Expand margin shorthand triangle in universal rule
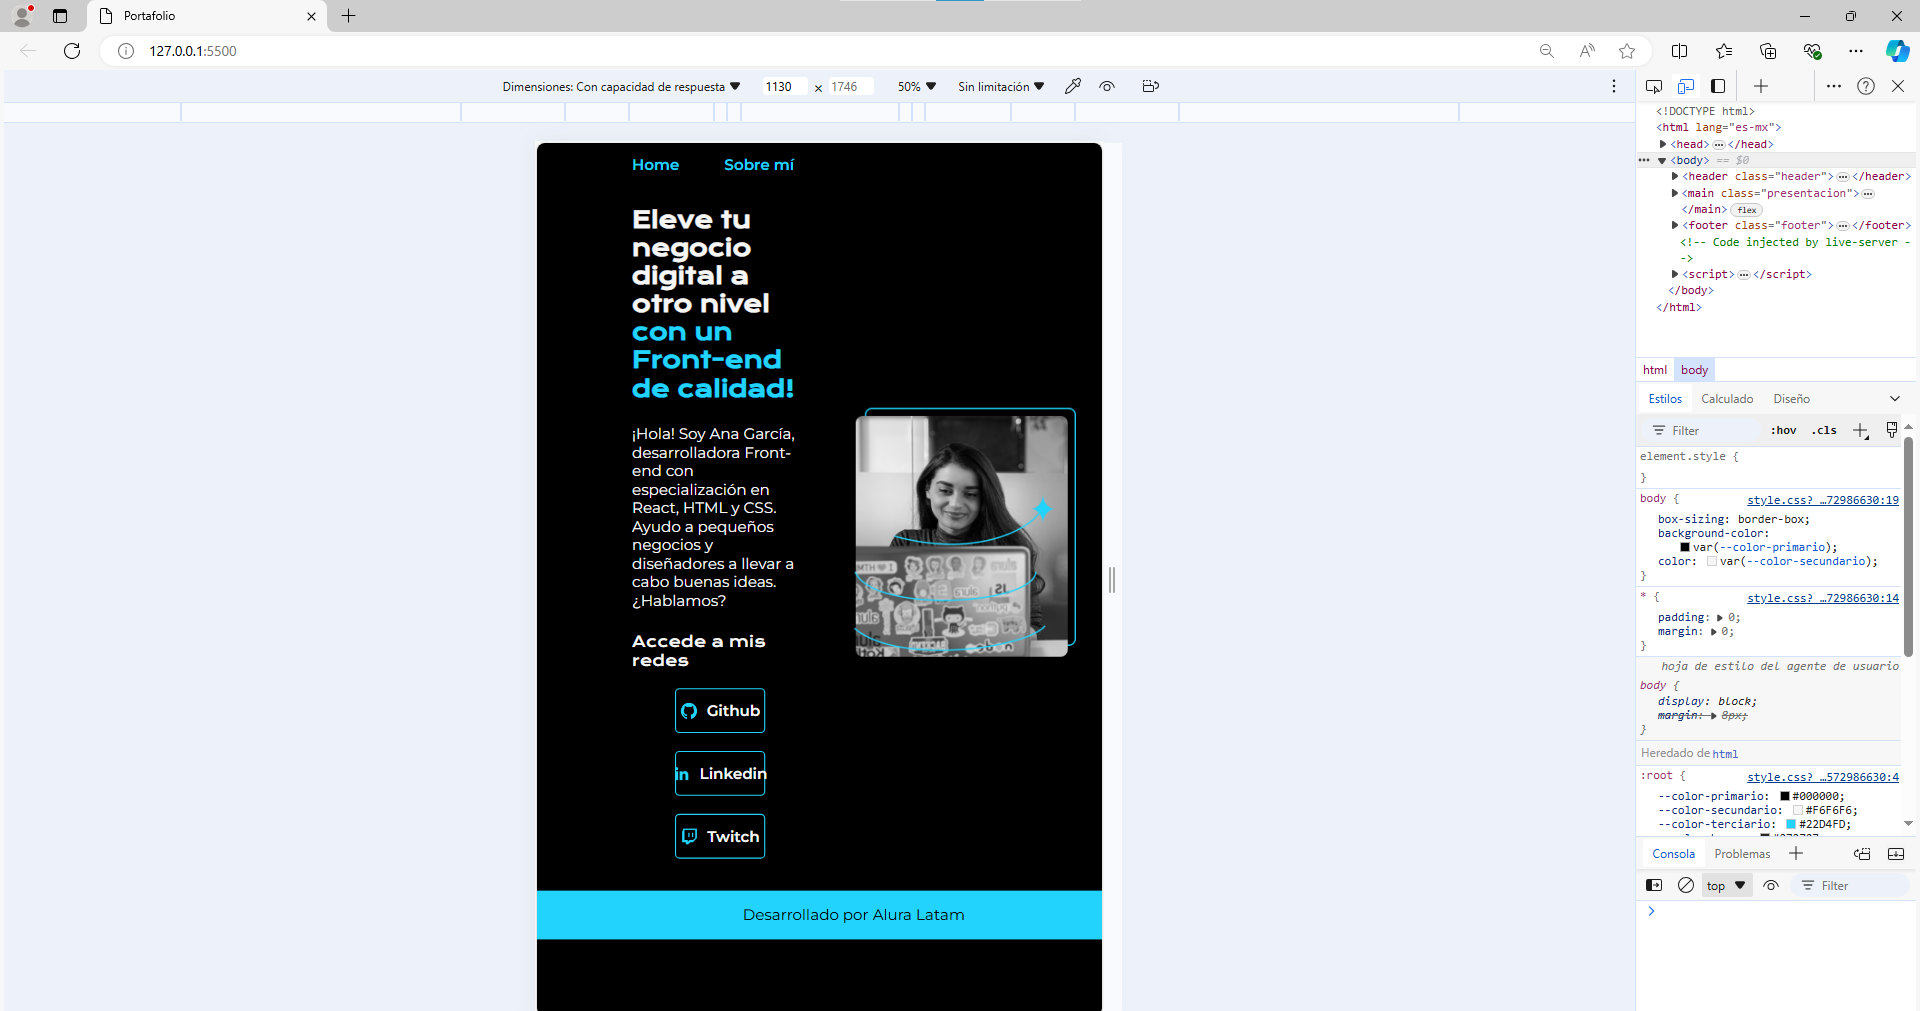Image resolution: width=1920 pixels, height=1011 pixels. pos(1714,632)
